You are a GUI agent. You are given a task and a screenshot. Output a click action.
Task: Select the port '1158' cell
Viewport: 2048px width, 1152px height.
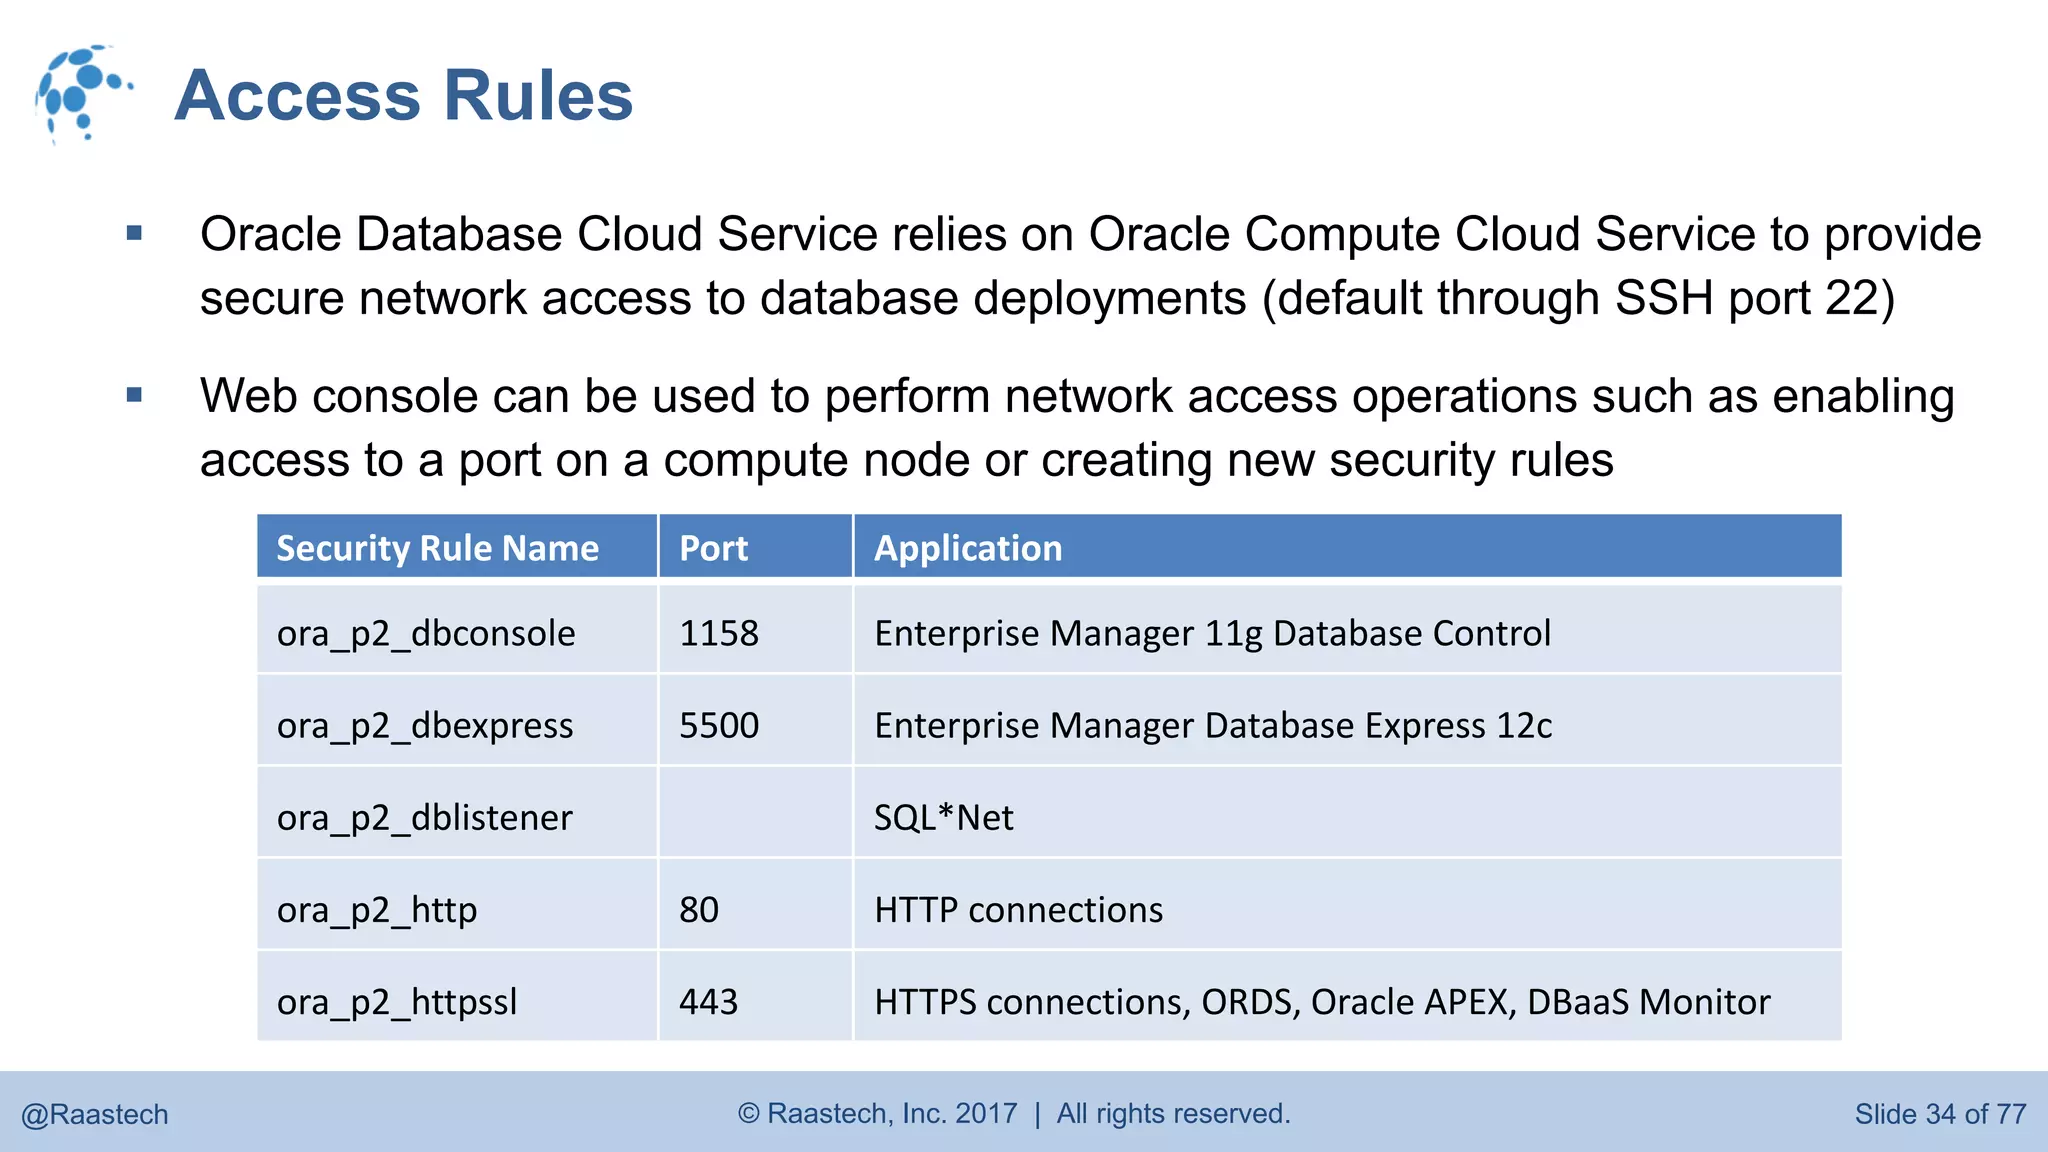pyautogui.click(x=755, y=629)
